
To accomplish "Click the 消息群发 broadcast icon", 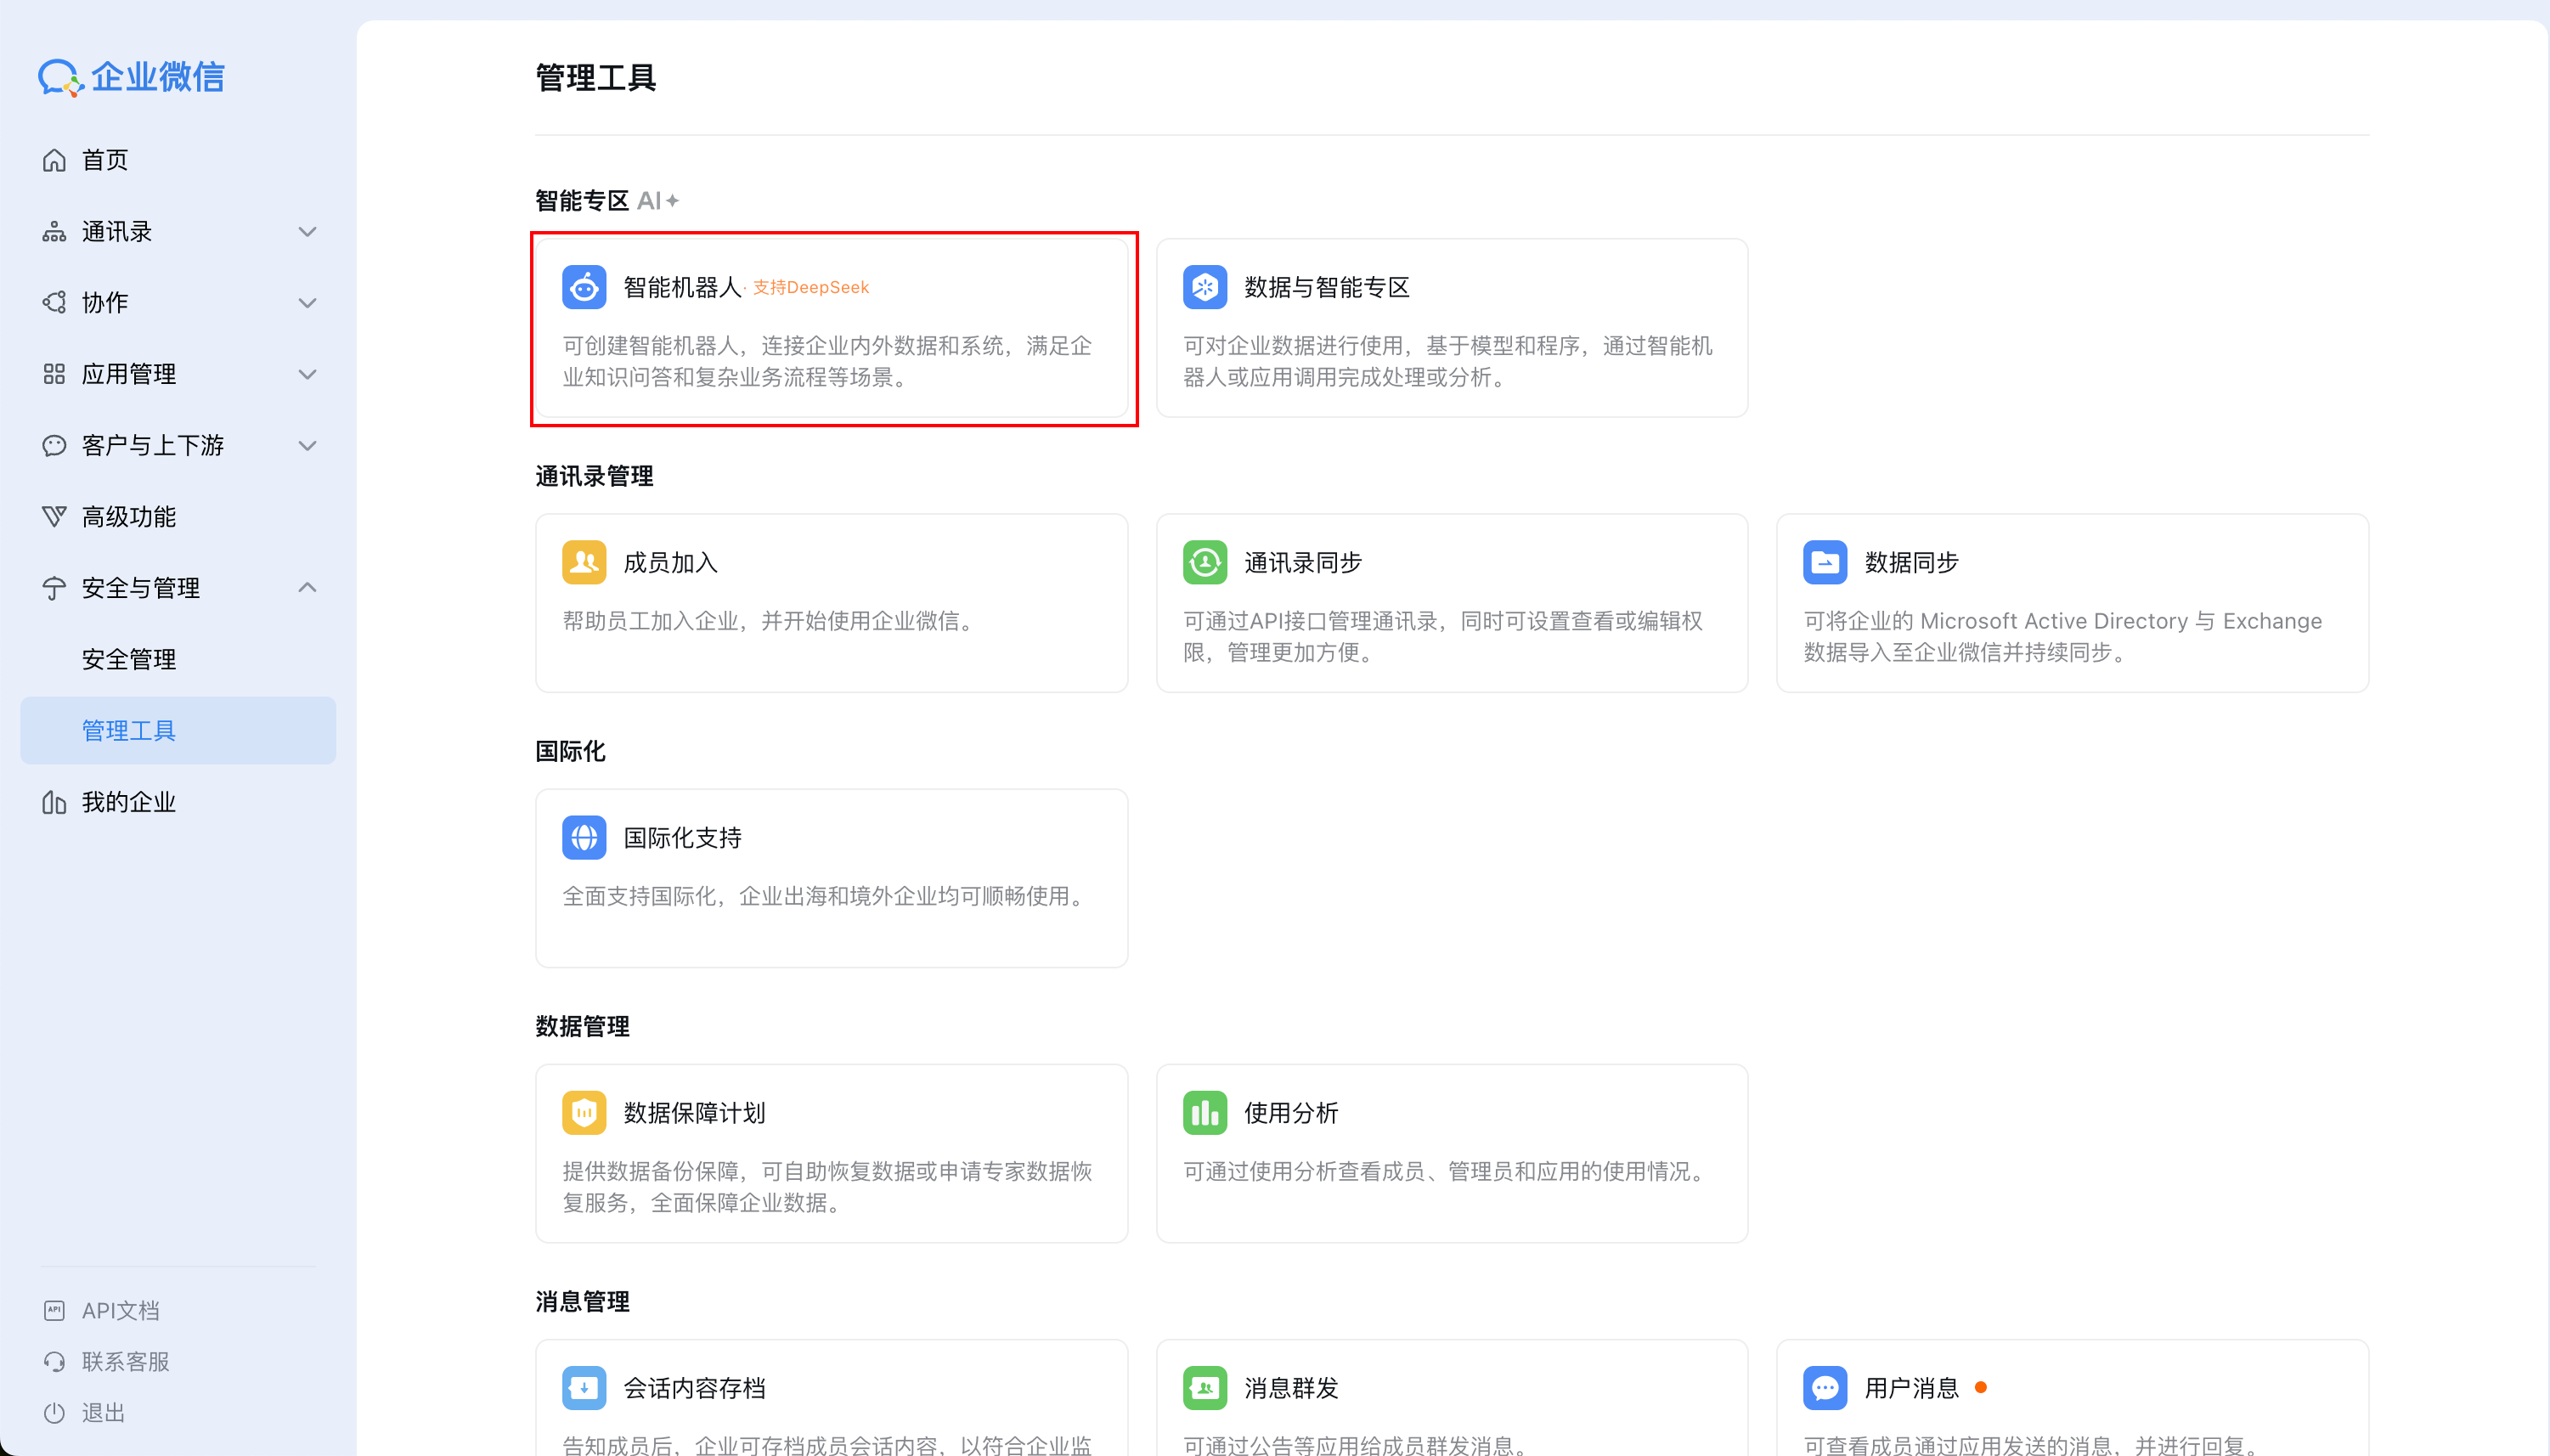I will pyautogui.click(x=1205, y=1387).
